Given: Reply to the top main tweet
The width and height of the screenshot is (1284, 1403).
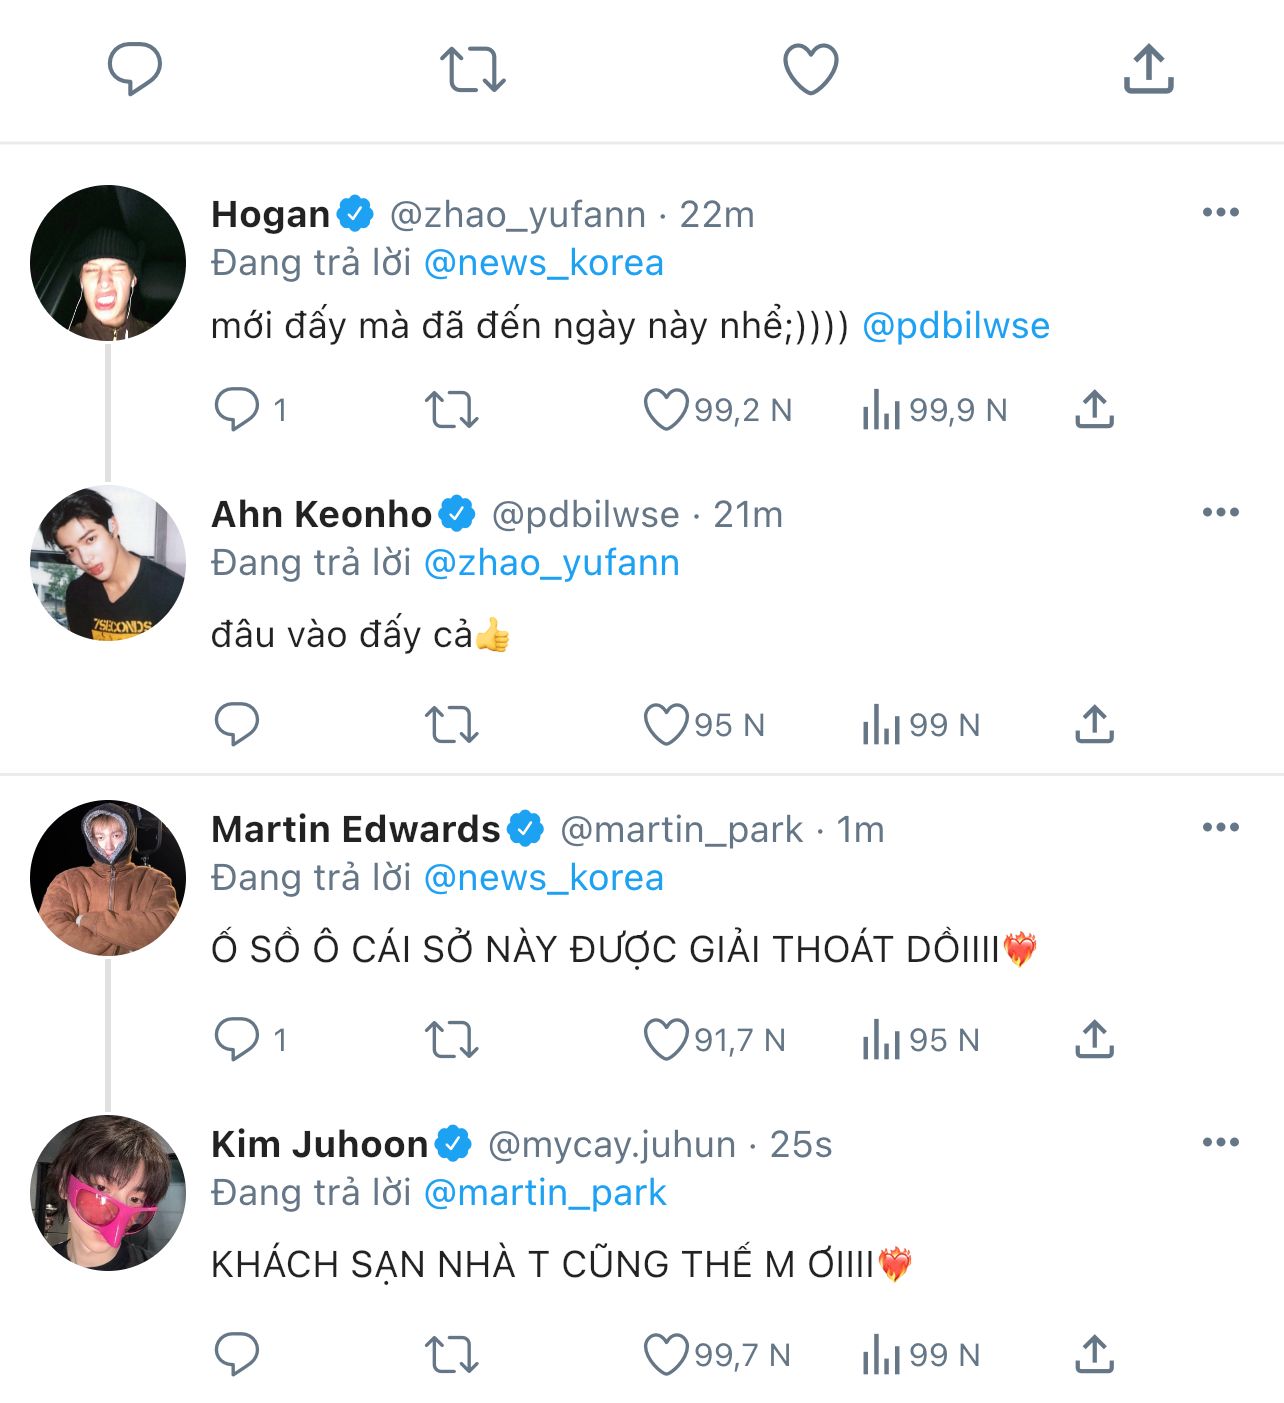Looking at the screenshot, I should pyautogui.click(x=135, y=69).
